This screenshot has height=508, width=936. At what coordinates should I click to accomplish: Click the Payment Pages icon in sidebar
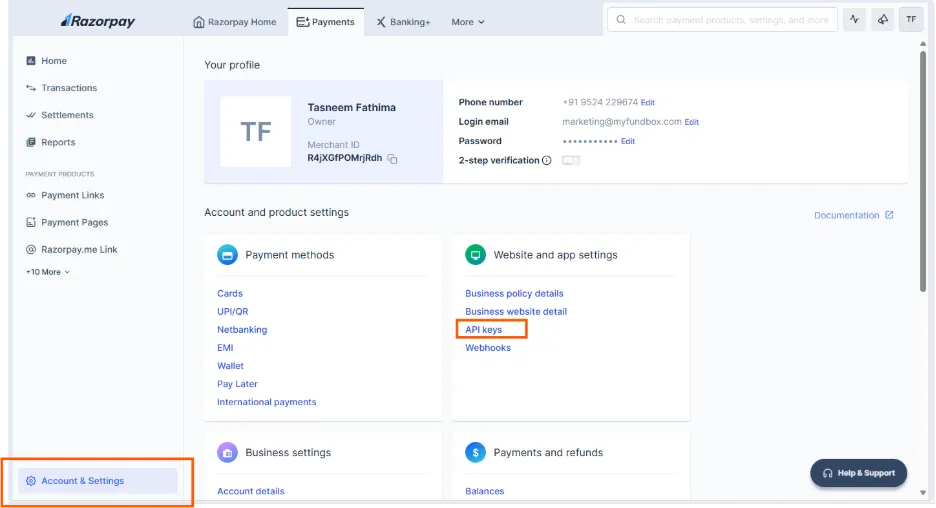pyautogui.click(x=31, y=223)
